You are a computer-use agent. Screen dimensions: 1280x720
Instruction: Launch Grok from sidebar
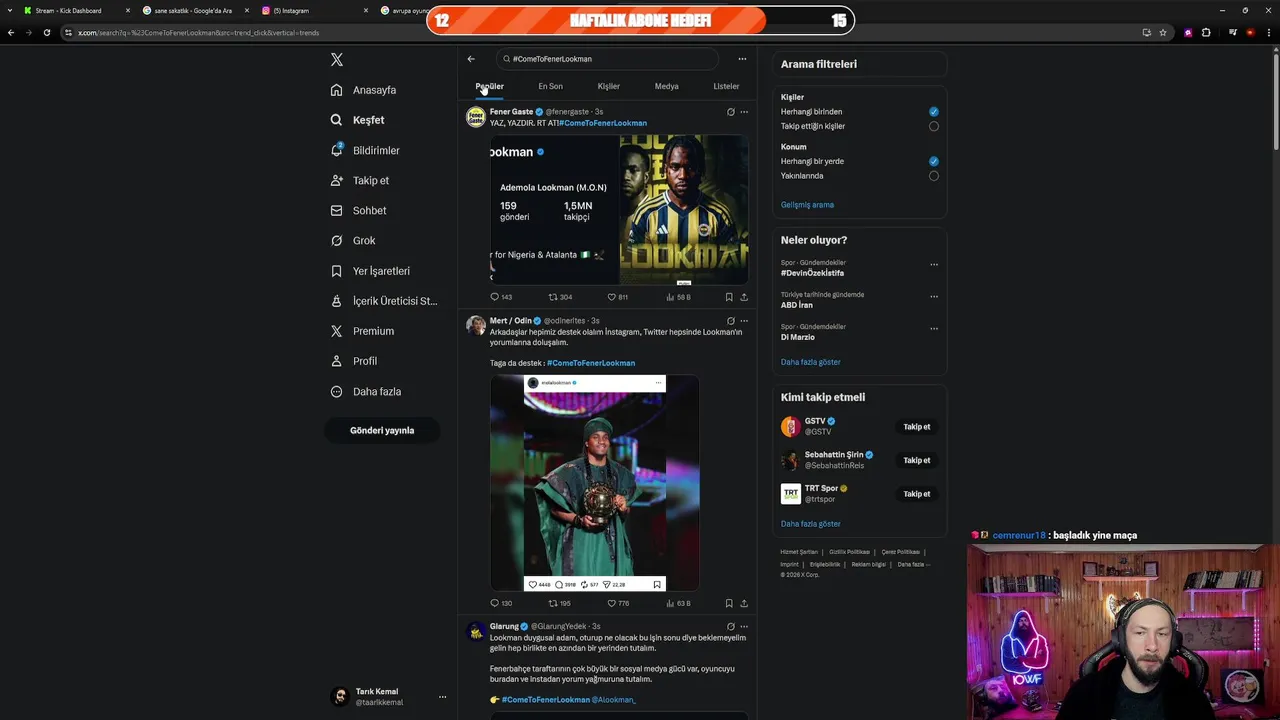coord(353,241)
